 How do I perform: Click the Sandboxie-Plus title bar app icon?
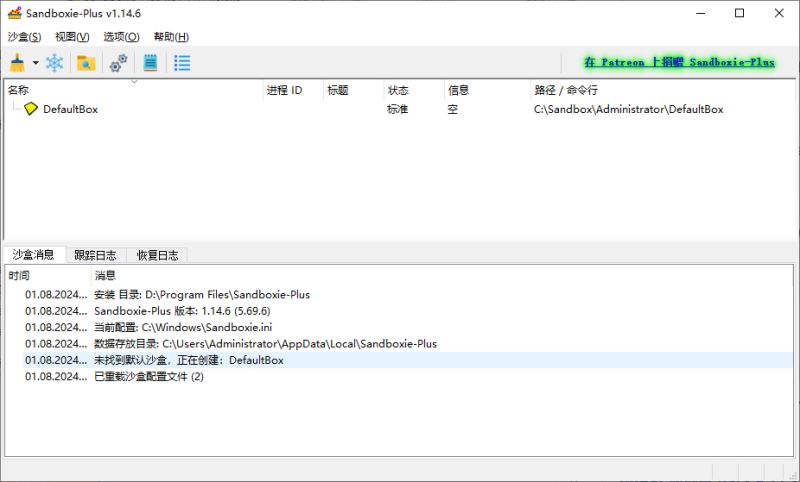point(15,13)
